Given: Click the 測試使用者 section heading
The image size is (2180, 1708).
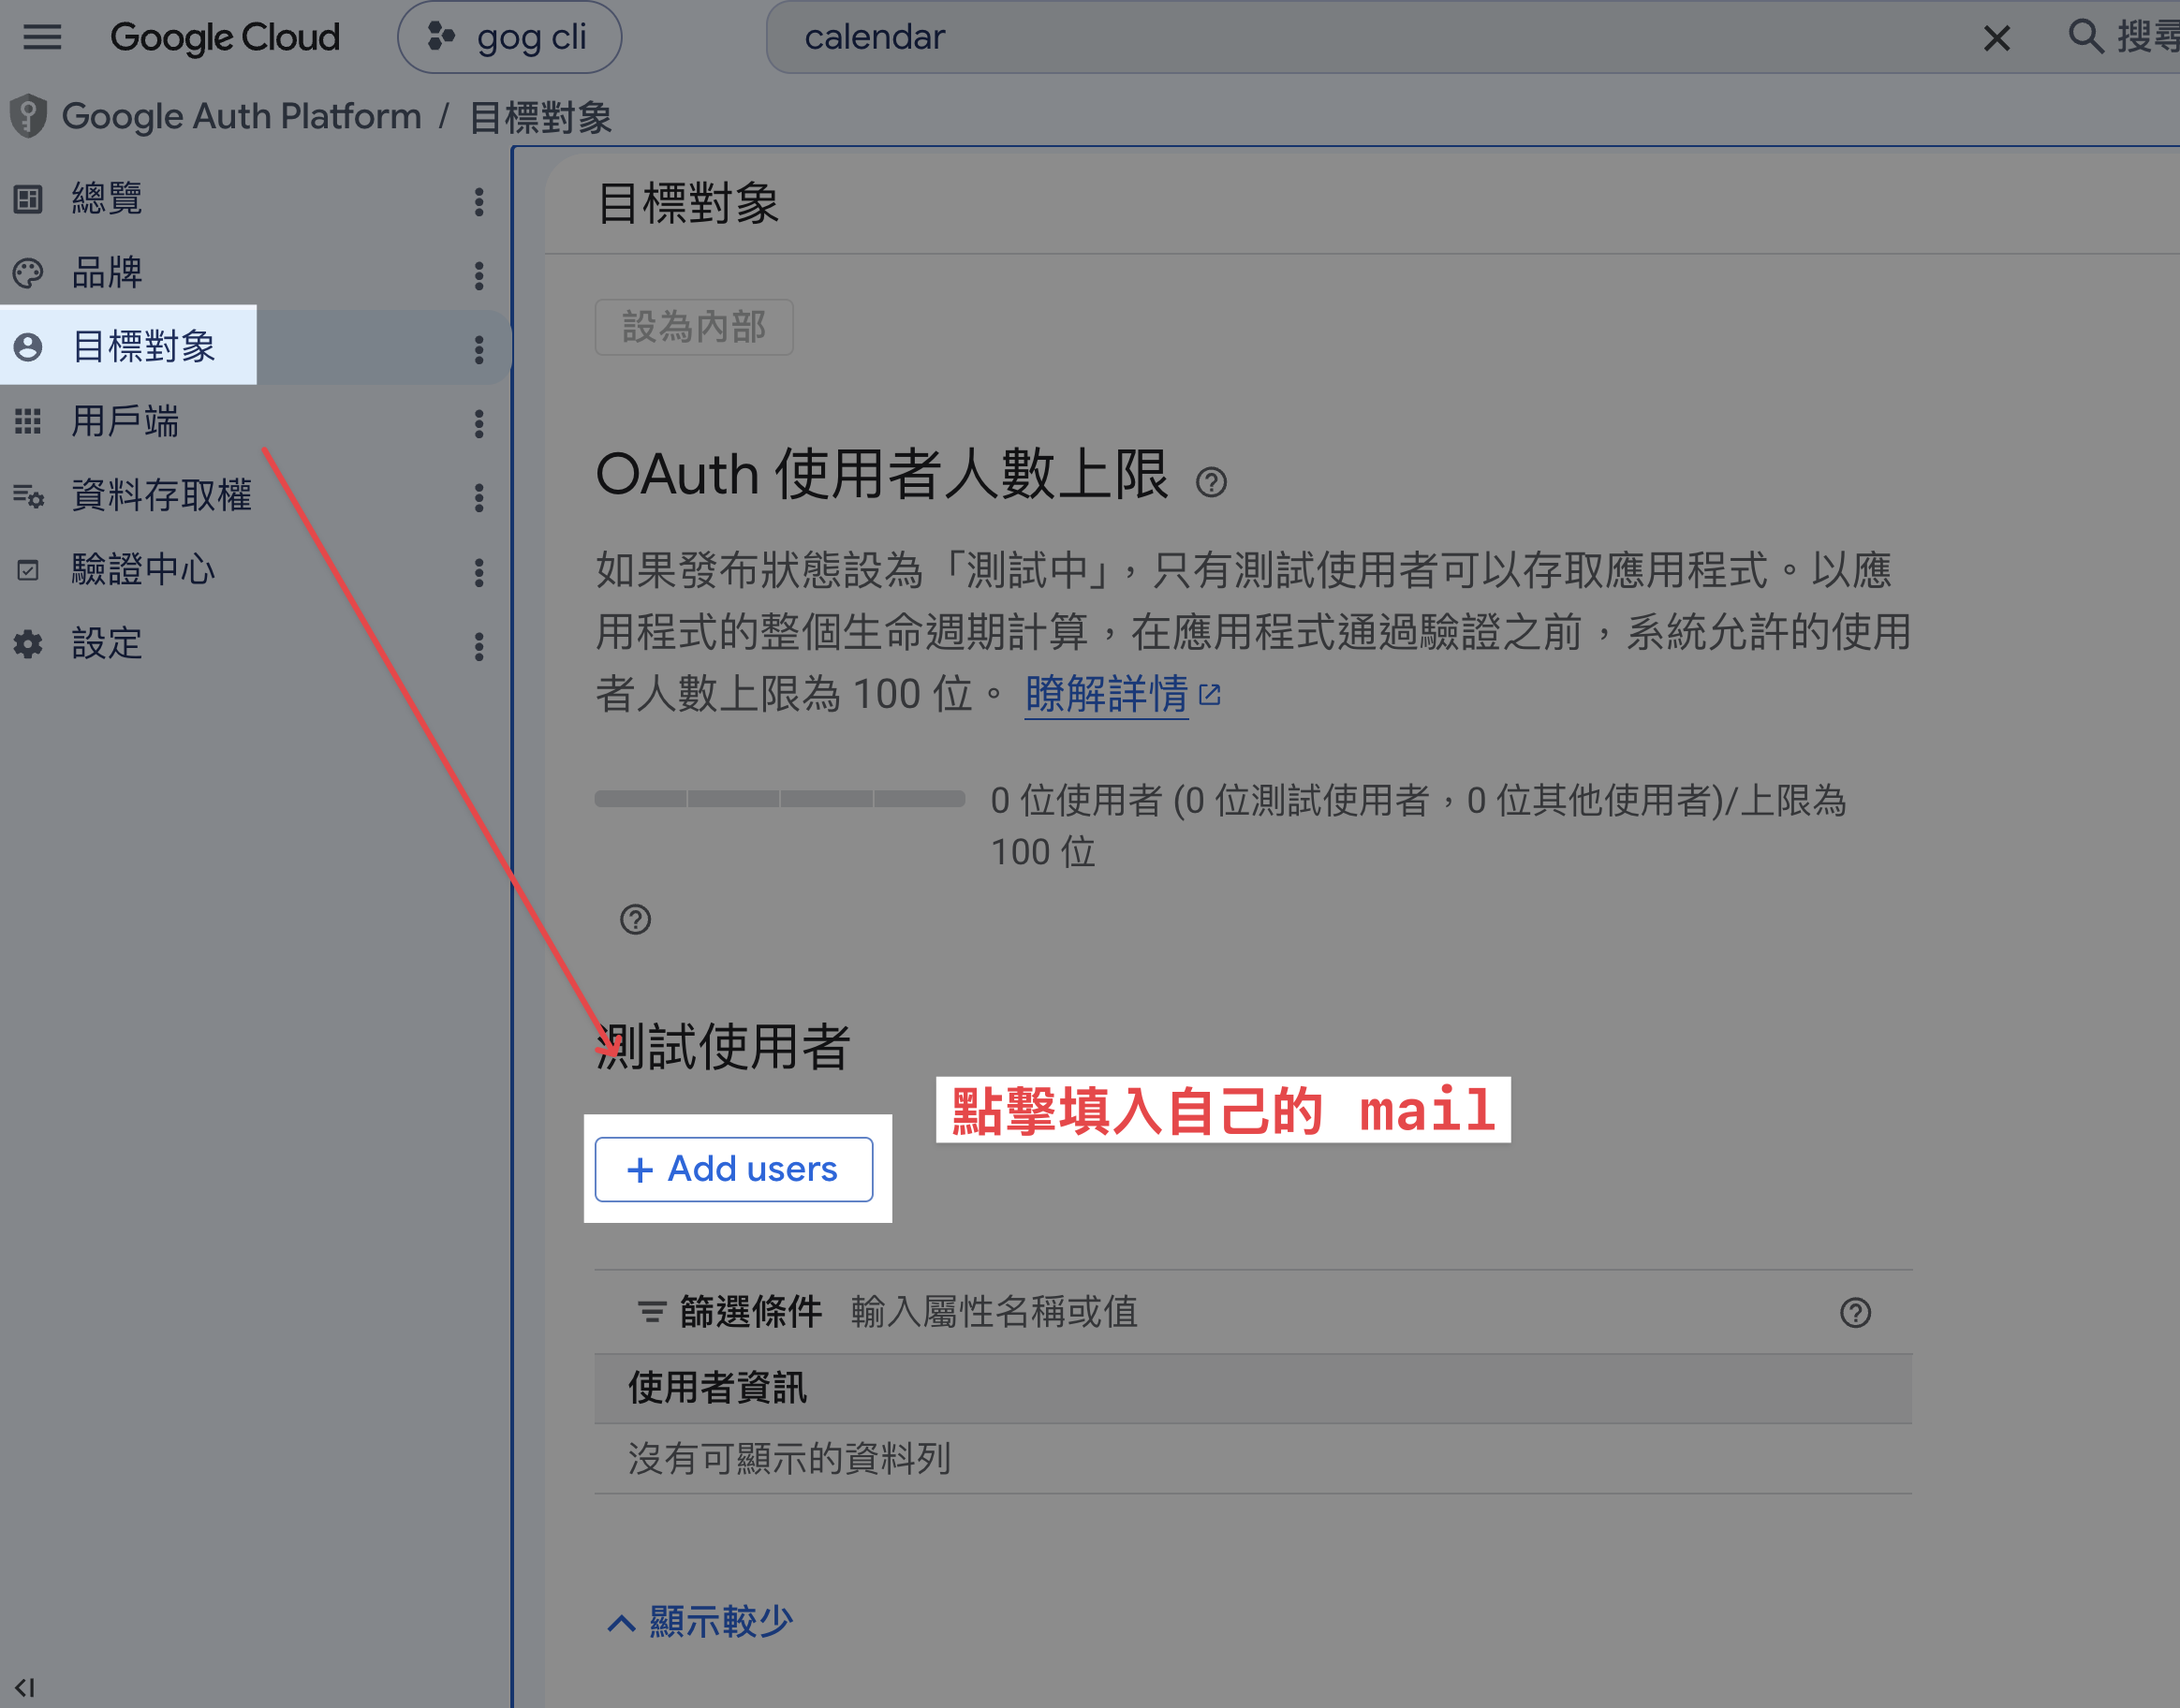Looking at the screenshot, I should 723,1047.
